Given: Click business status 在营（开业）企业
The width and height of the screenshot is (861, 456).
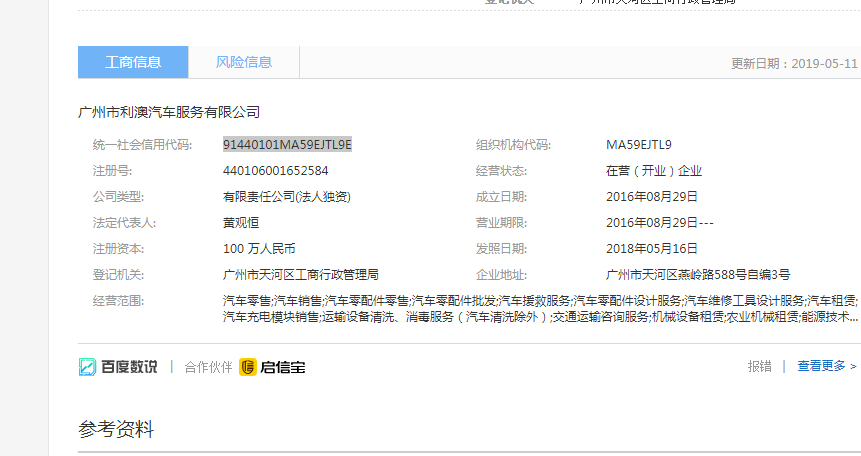Looking at the screenshot, I should [654, 171].
